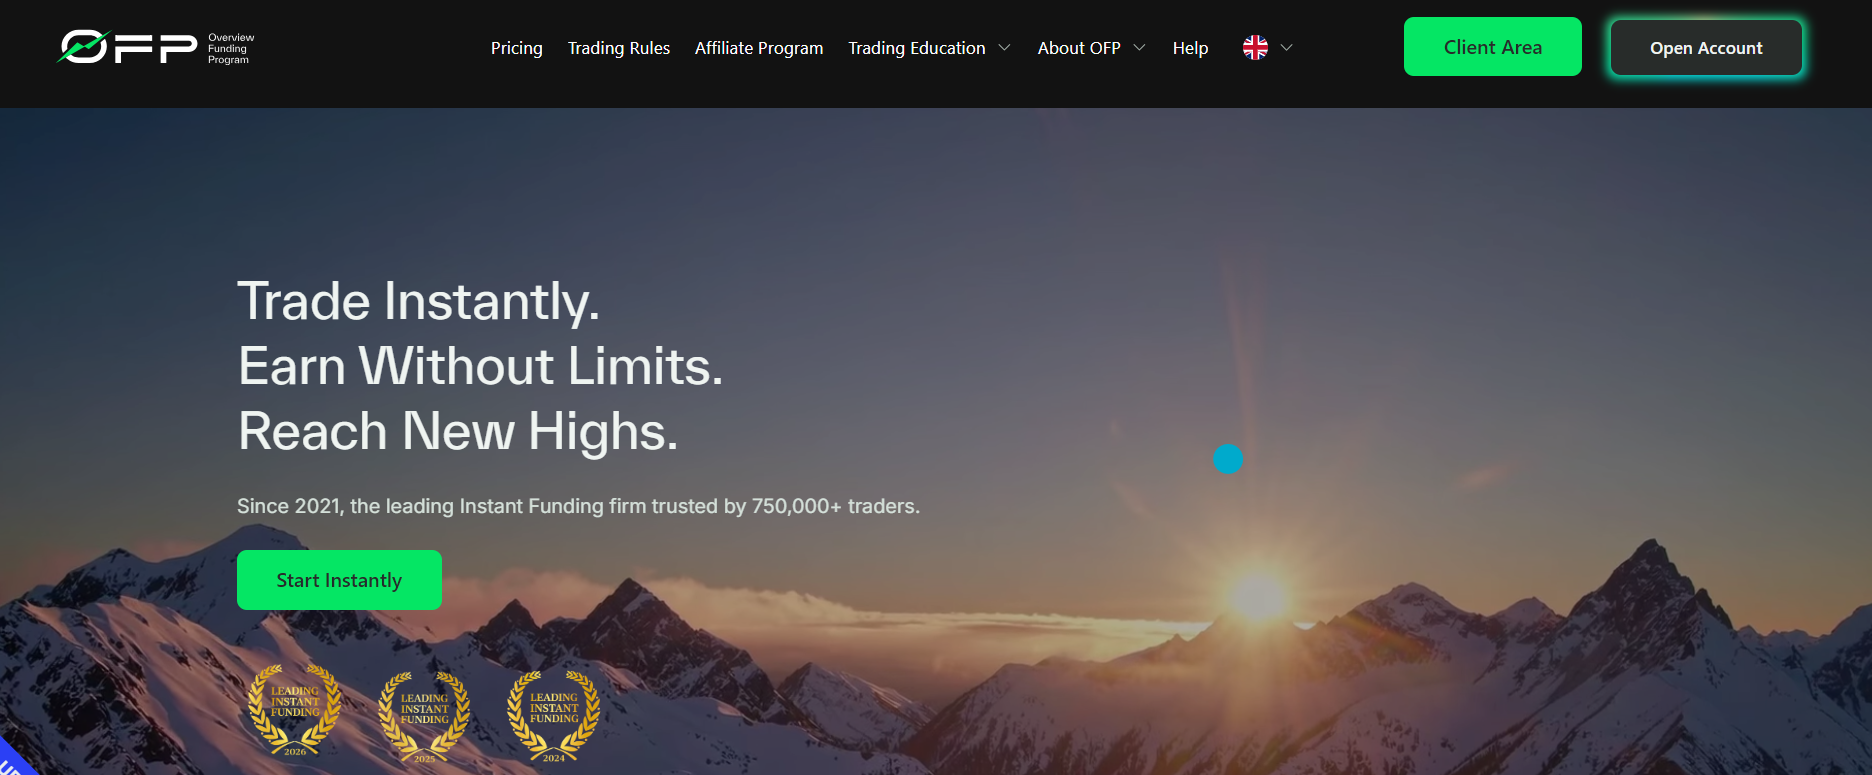Viewport: 1872px width, 775px height.
Task: Click the blue circular dot on hero
Action: pyautogui.click(x=1228, y=459)
